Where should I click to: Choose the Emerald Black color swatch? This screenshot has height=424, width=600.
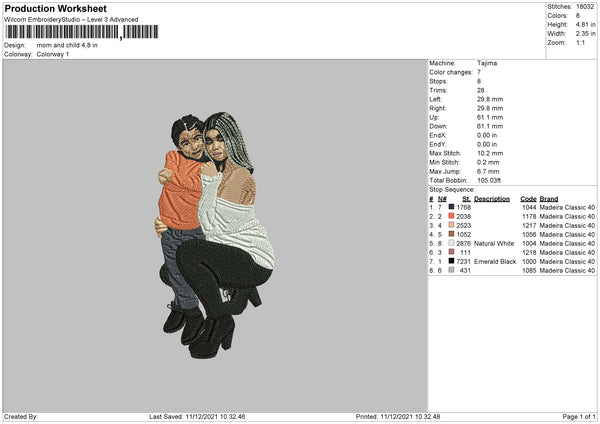pos(451,261)
